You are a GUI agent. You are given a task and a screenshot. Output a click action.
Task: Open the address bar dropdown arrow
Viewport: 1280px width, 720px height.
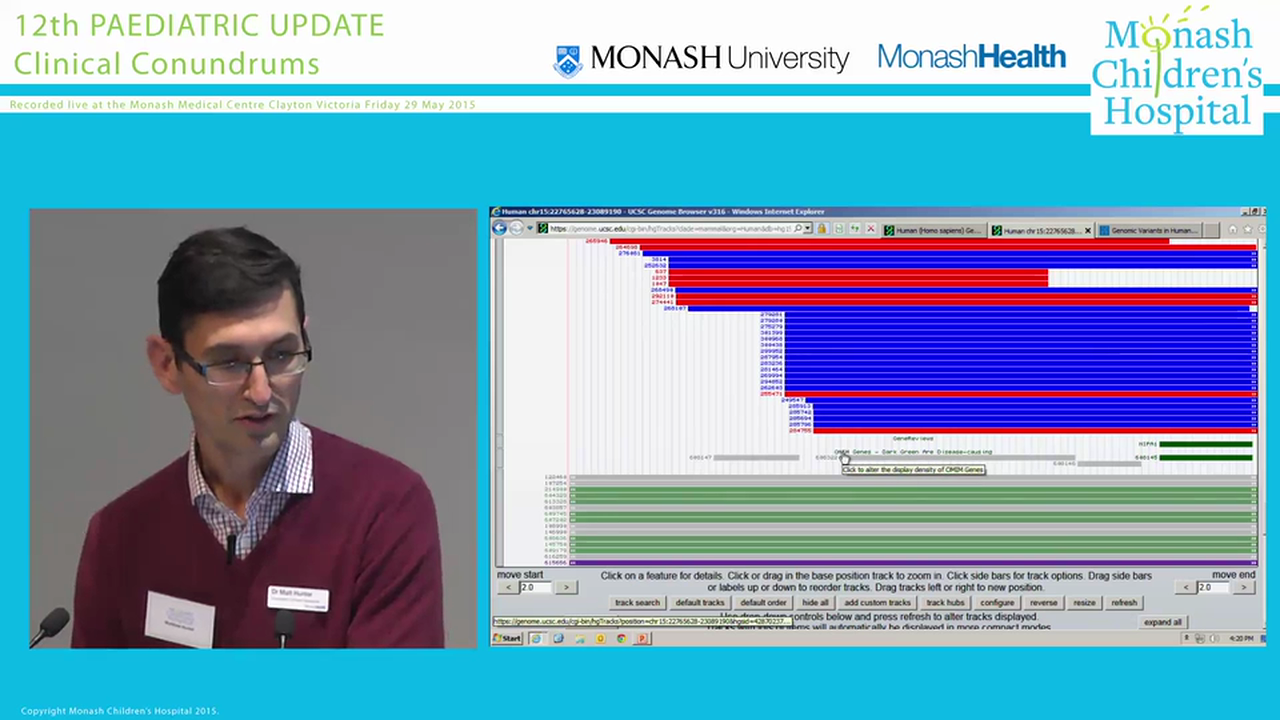click(x=807, y=228)
